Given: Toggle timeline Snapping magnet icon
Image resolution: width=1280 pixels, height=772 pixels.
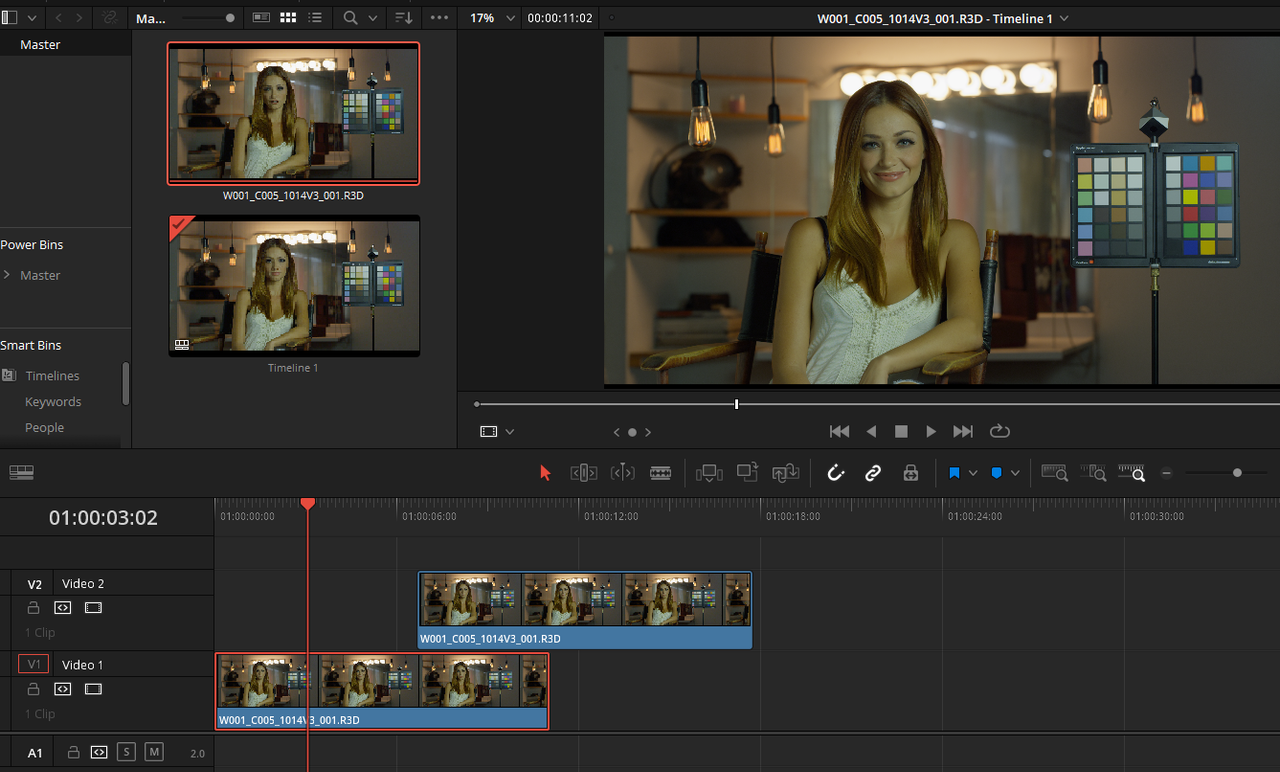Looking at the screenshot, I should 836,473.
